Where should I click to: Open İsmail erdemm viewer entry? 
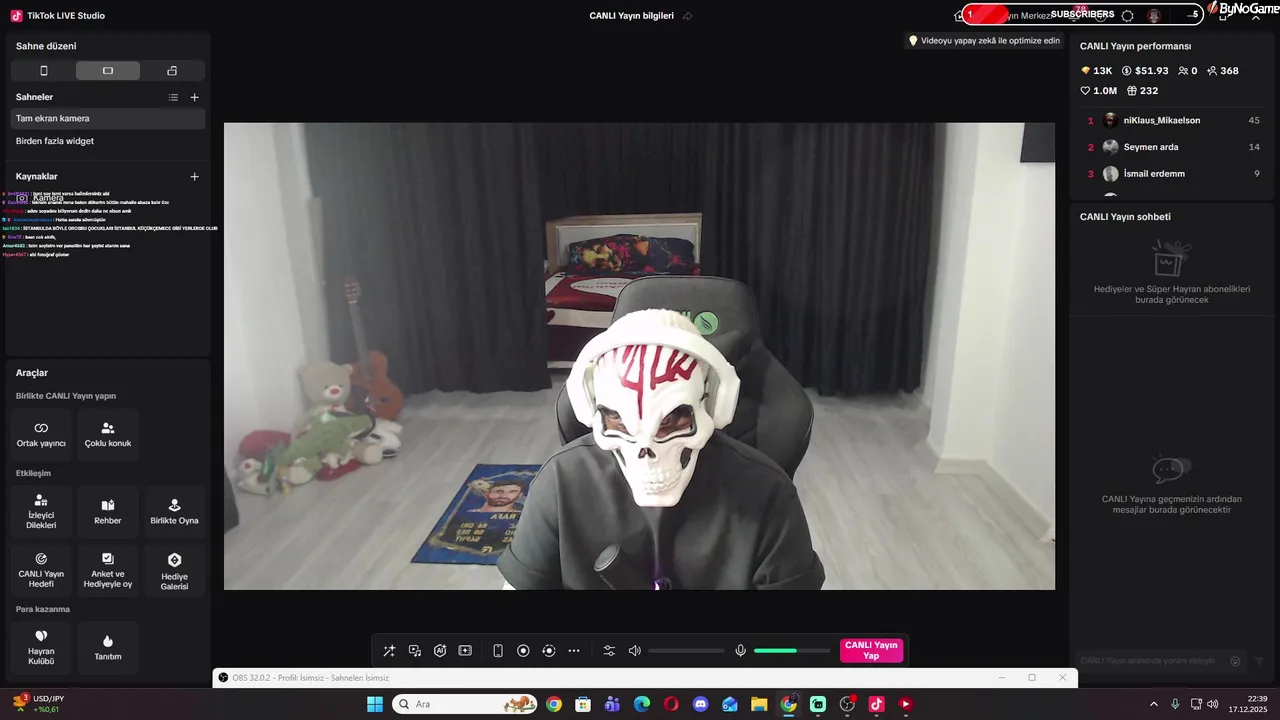tap(1173, 174)
